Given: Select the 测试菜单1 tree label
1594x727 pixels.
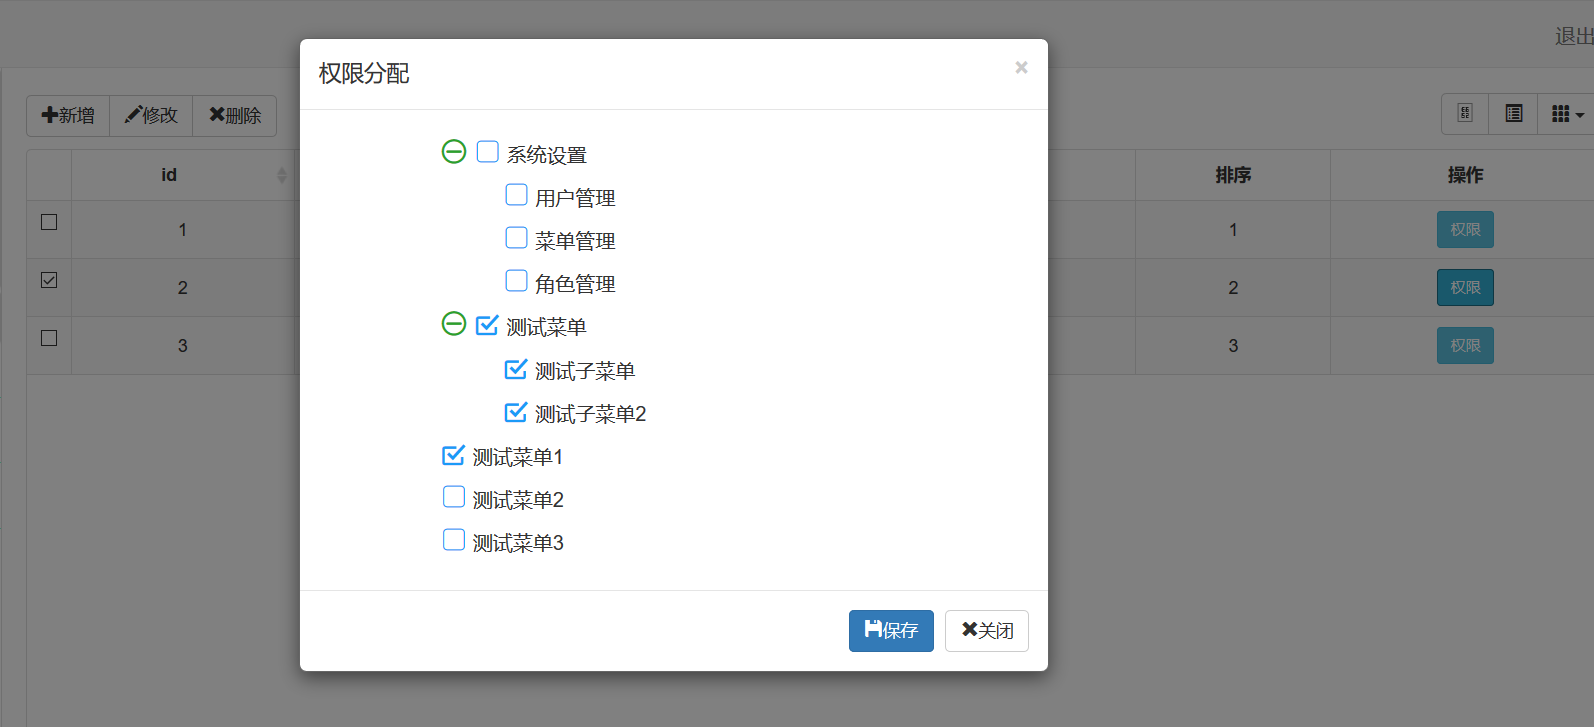Looking at the screenshot, I should point(518,457).
